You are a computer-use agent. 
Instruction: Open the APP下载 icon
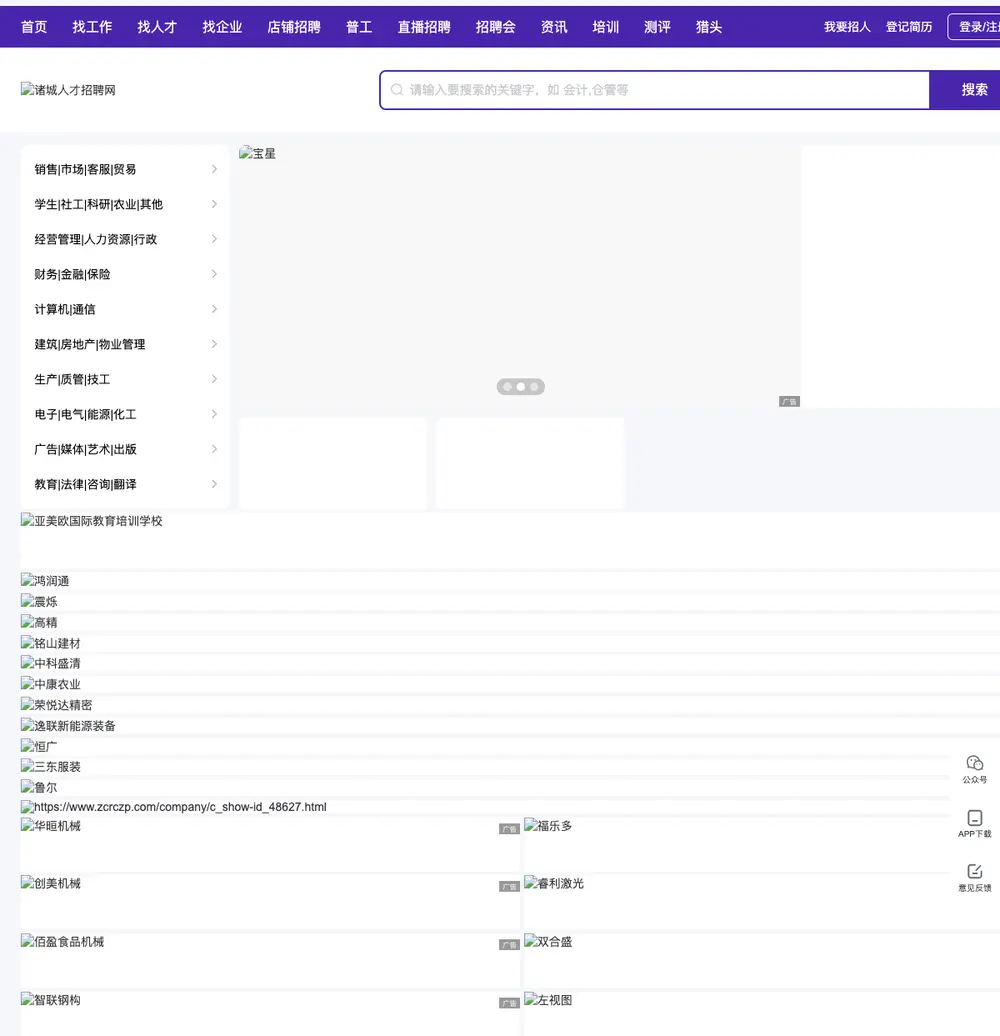[x=974, y=824]
